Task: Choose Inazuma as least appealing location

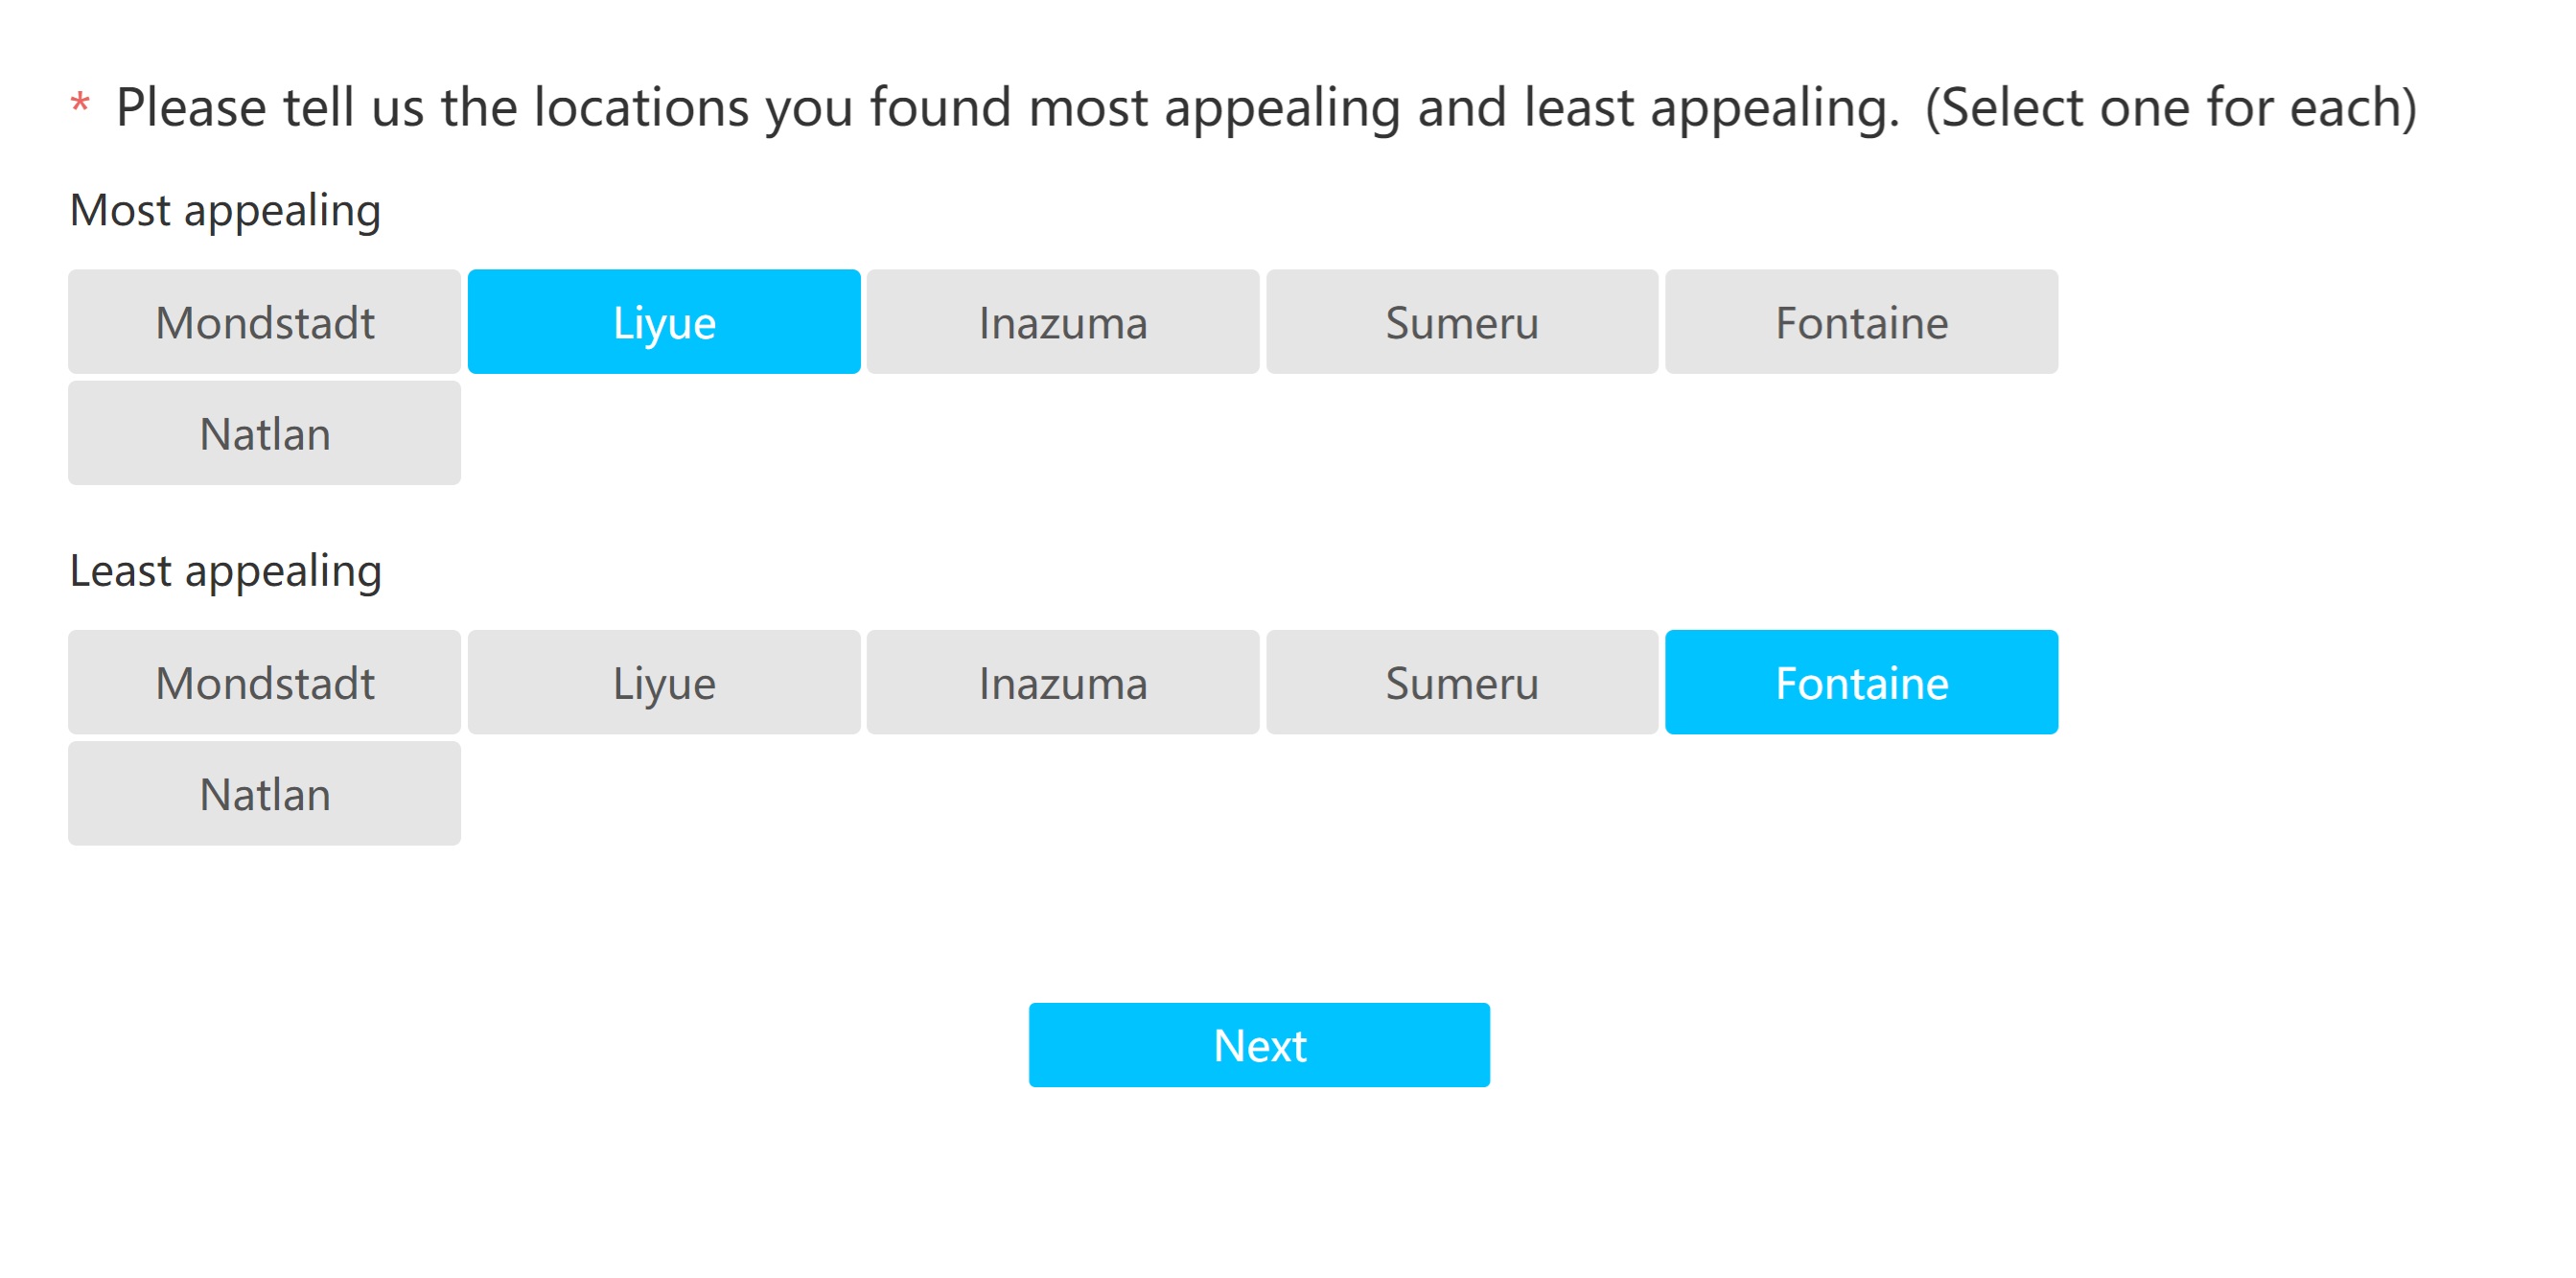Action: coord(1062,682)
